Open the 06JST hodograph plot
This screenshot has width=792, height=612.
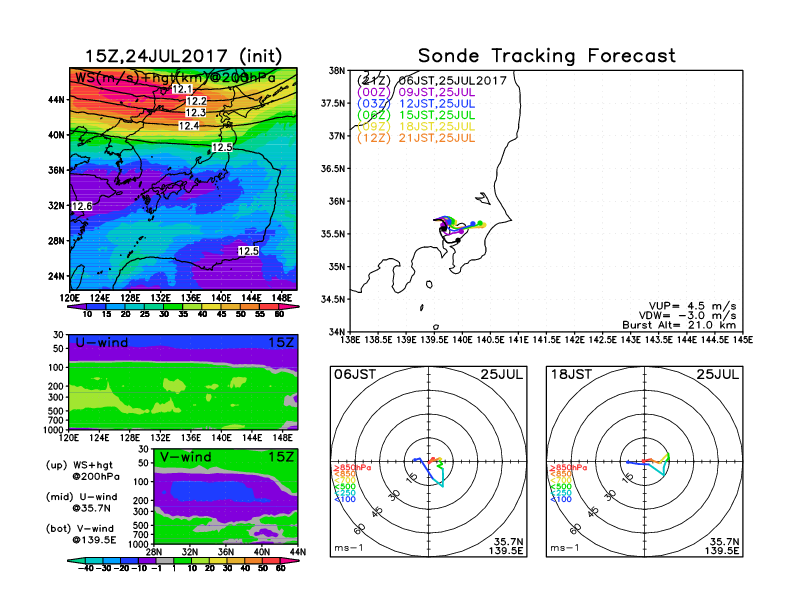pos(429,462)
